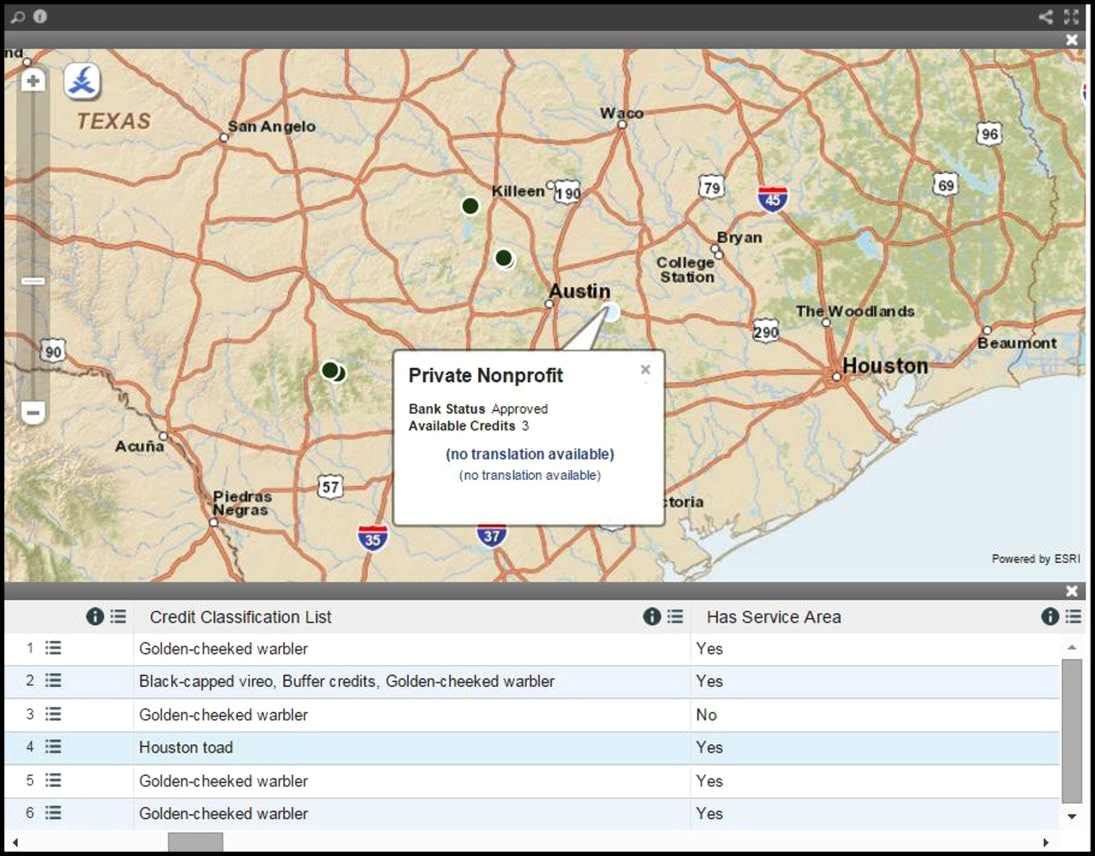Screen dimensions: 1095x856
Task: Toggle fullscreen with the expand icon
Action: coord(1072,17)
